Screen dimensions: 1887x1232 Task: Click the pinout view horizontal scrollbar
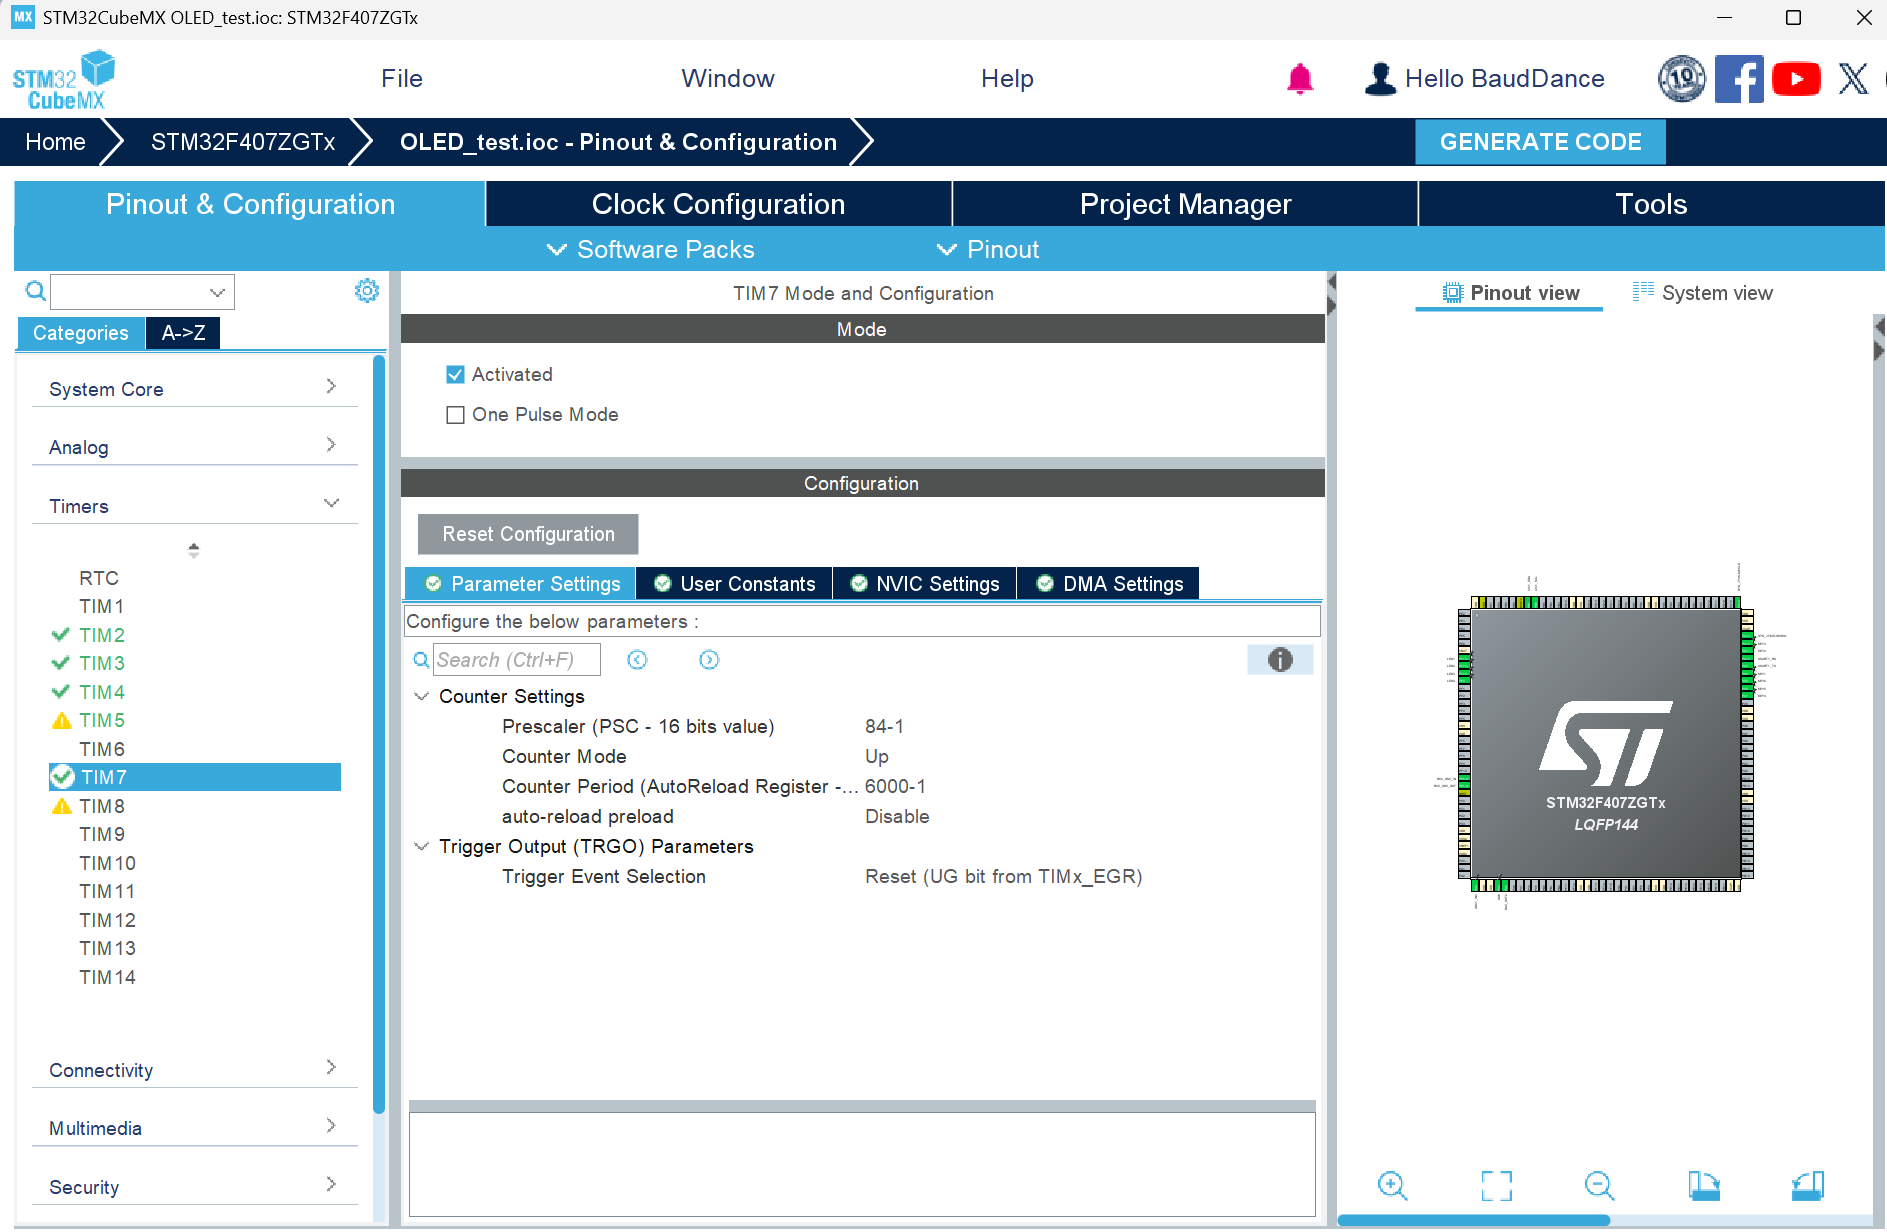click(1473, 1220)
